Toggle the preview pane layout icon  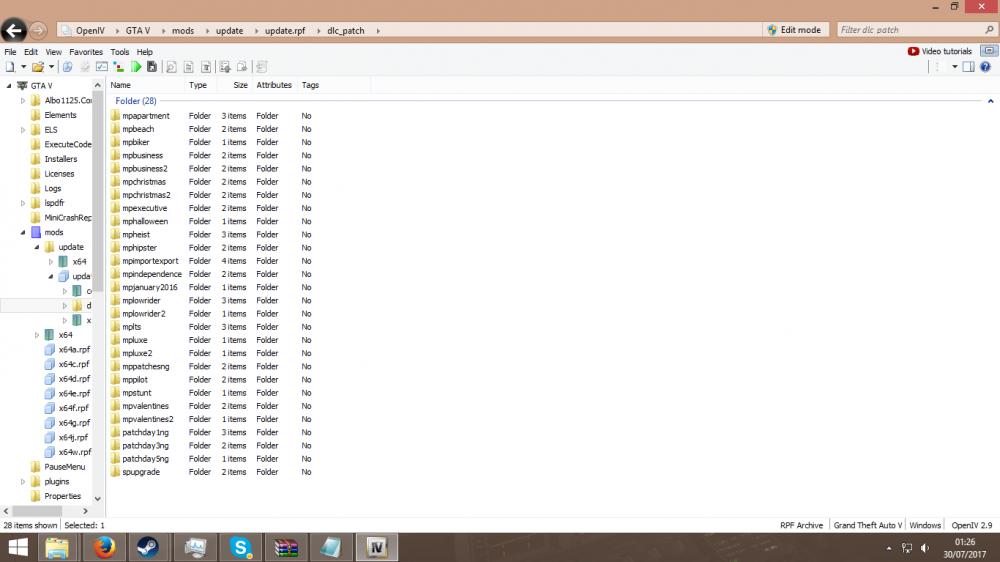(x=968, y=67)
